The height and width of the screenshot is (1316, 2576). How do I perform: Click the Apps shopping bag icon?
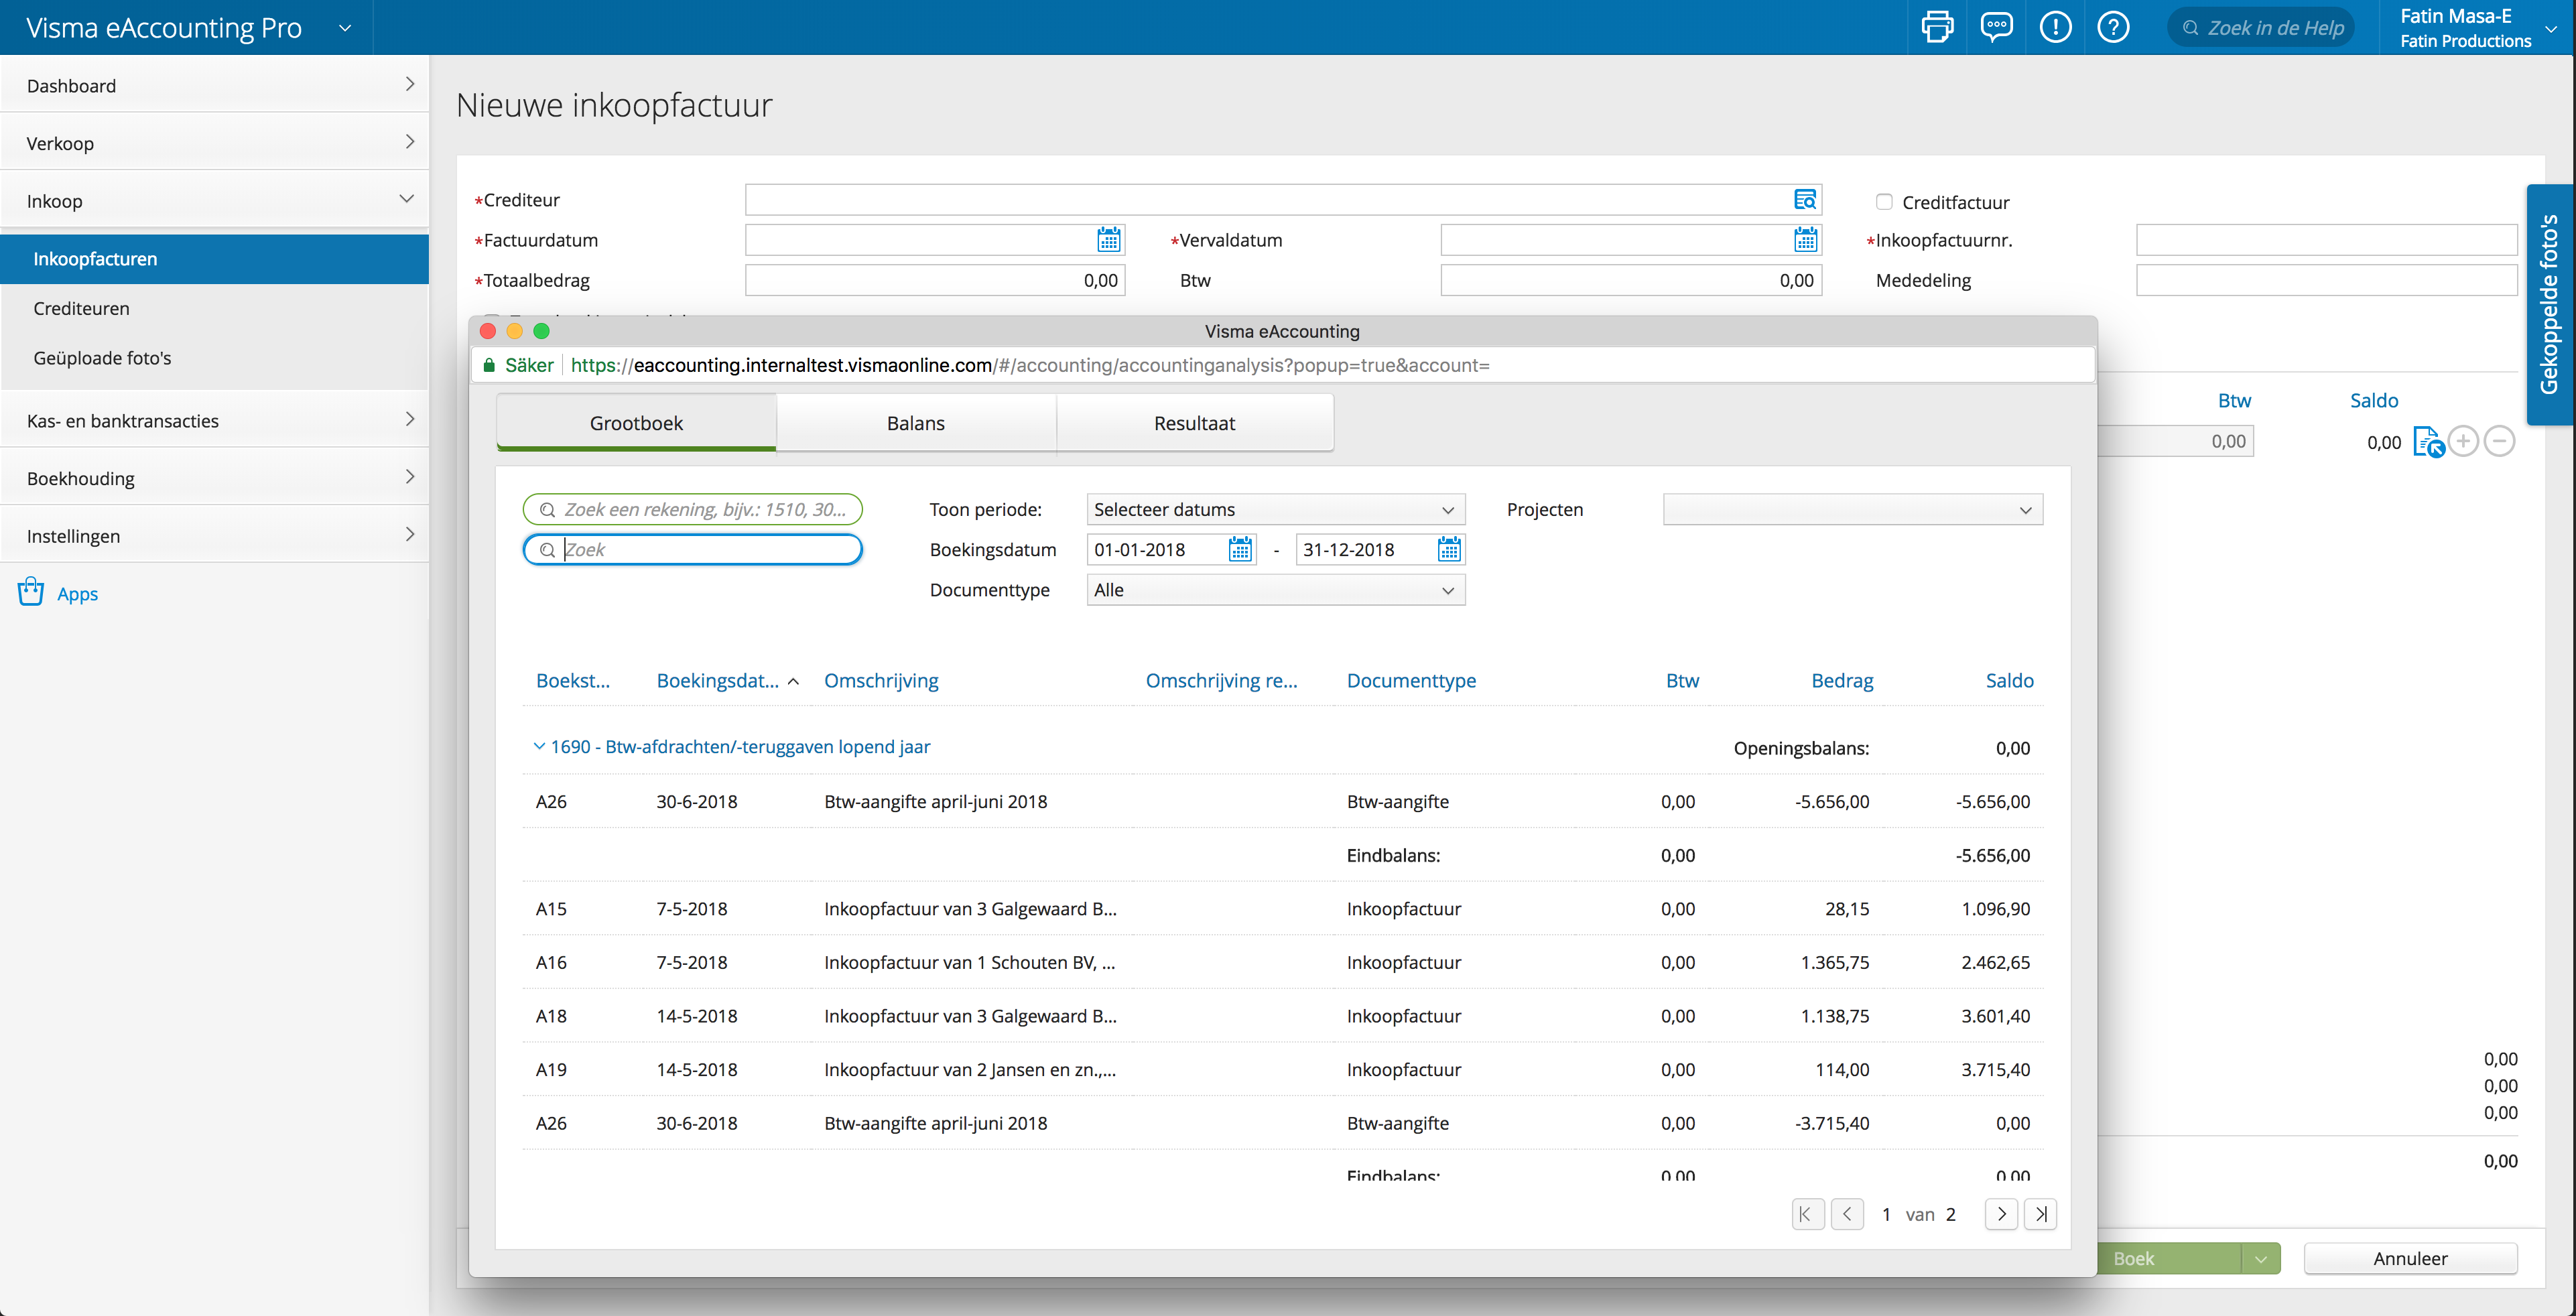click(x=31, y=592)
